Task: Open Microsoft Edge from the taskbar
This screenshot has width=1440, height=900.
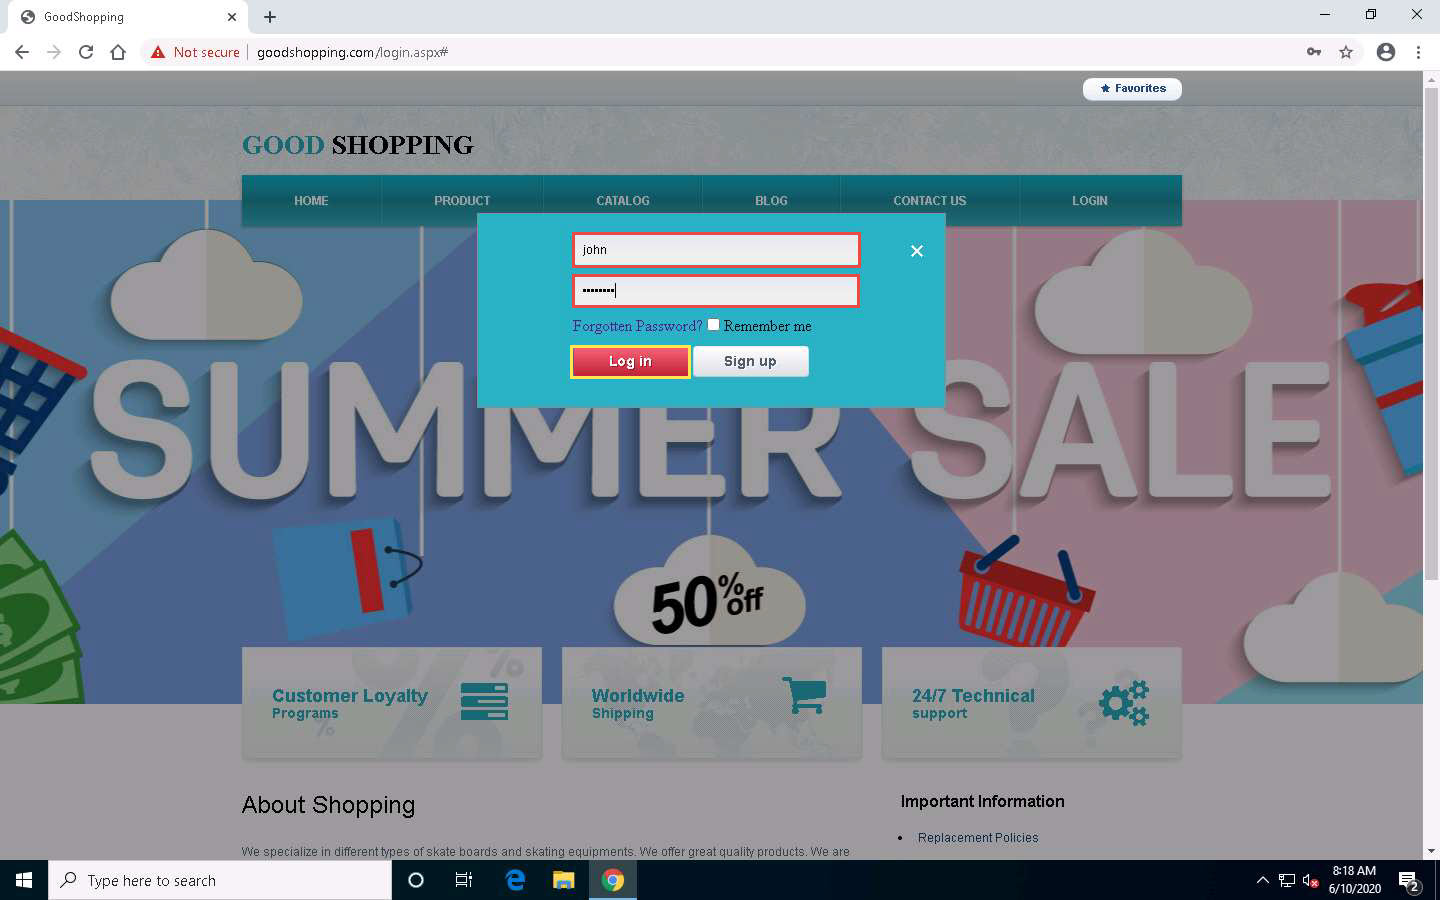Action: point(515,880)
